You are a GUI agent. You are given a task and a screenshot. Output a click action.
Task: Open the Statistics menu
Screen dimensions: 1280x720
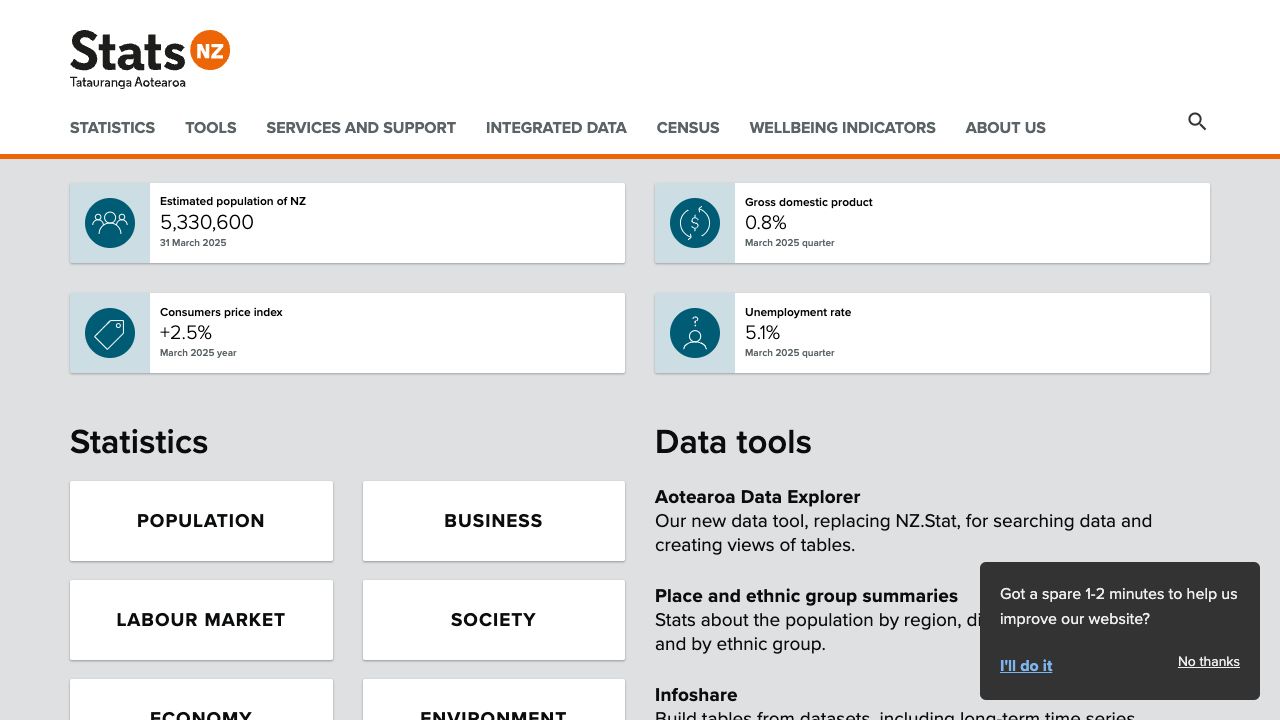[x=112, y=128]
